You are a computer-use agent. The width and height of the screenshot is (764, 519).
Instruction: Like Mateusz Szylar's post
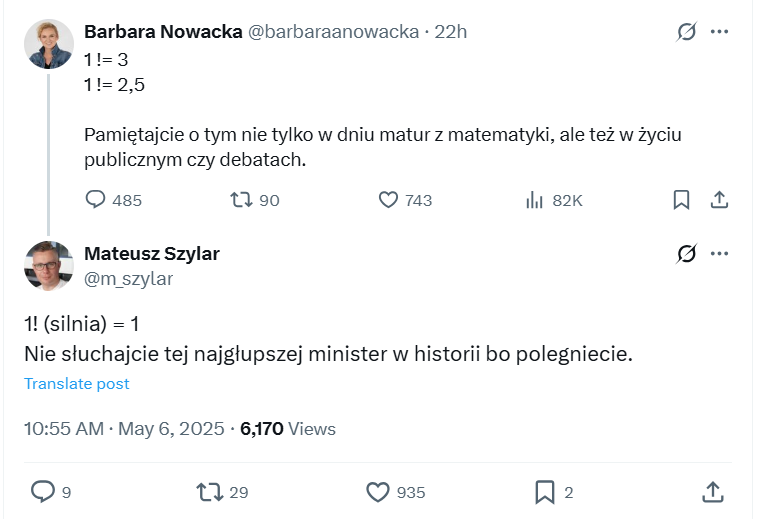coord(377,491)
